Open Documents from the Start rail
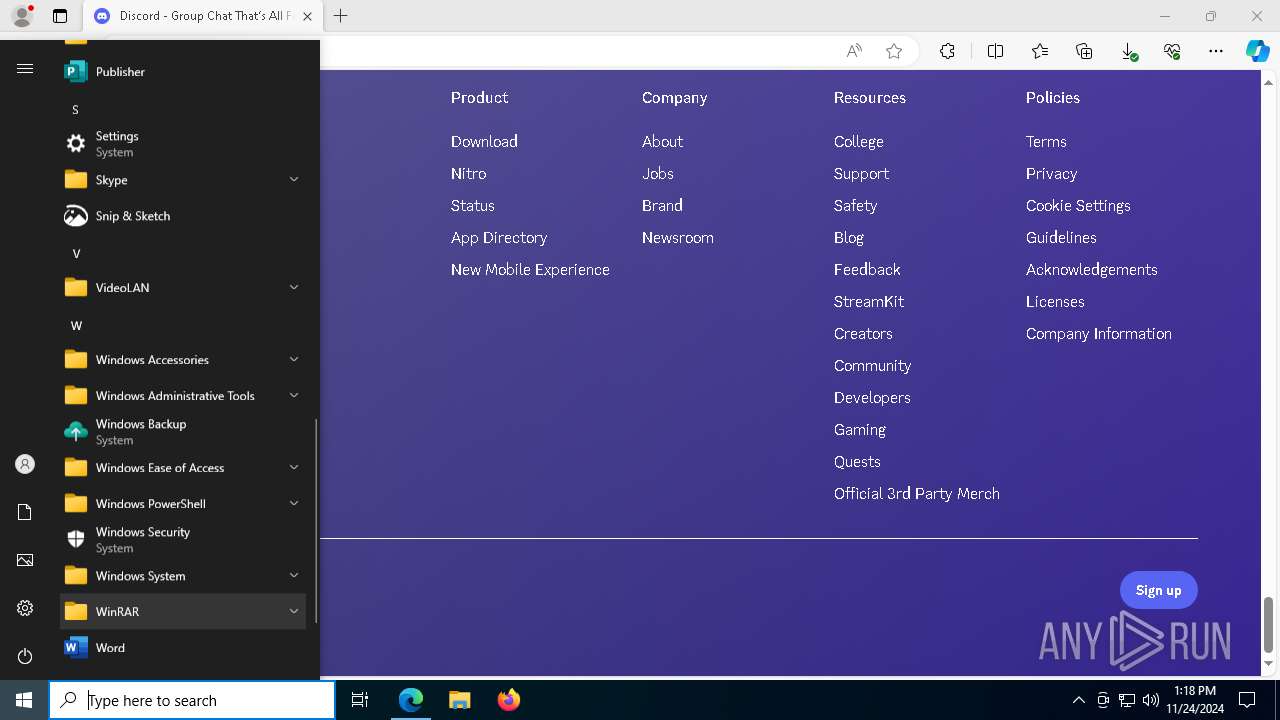This screenshot has width=1280, height=720. [x=25, y=512]
